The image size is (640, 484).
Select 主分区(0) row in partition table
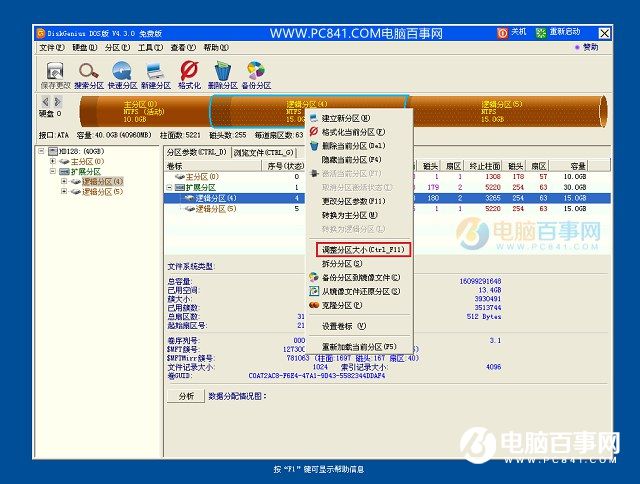click(x=387, y=177)
